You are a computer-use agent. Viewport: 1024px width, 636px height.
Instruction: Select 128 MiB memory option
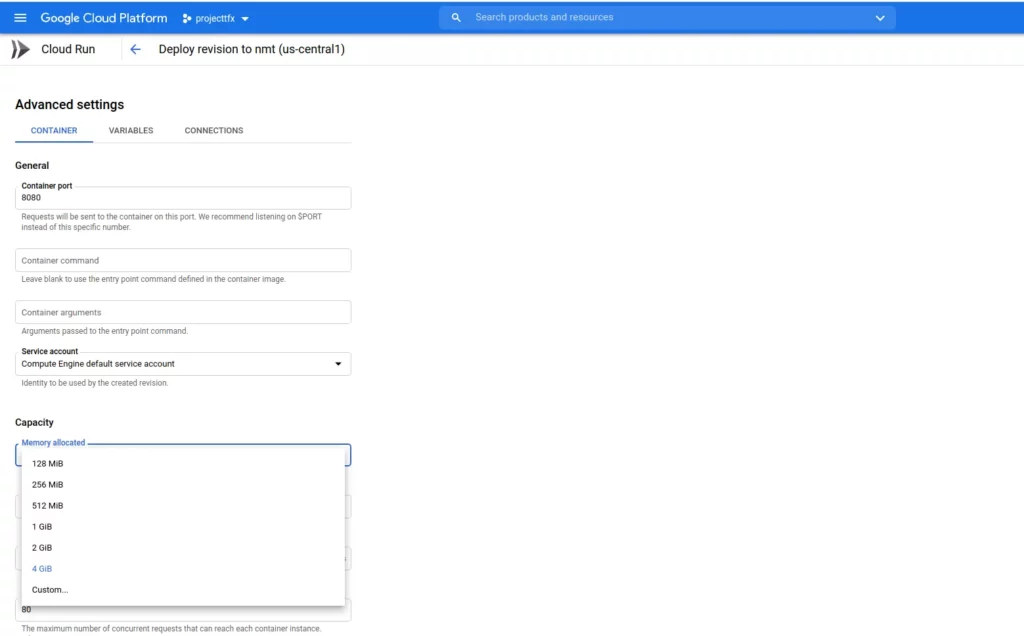coord(183,464)
